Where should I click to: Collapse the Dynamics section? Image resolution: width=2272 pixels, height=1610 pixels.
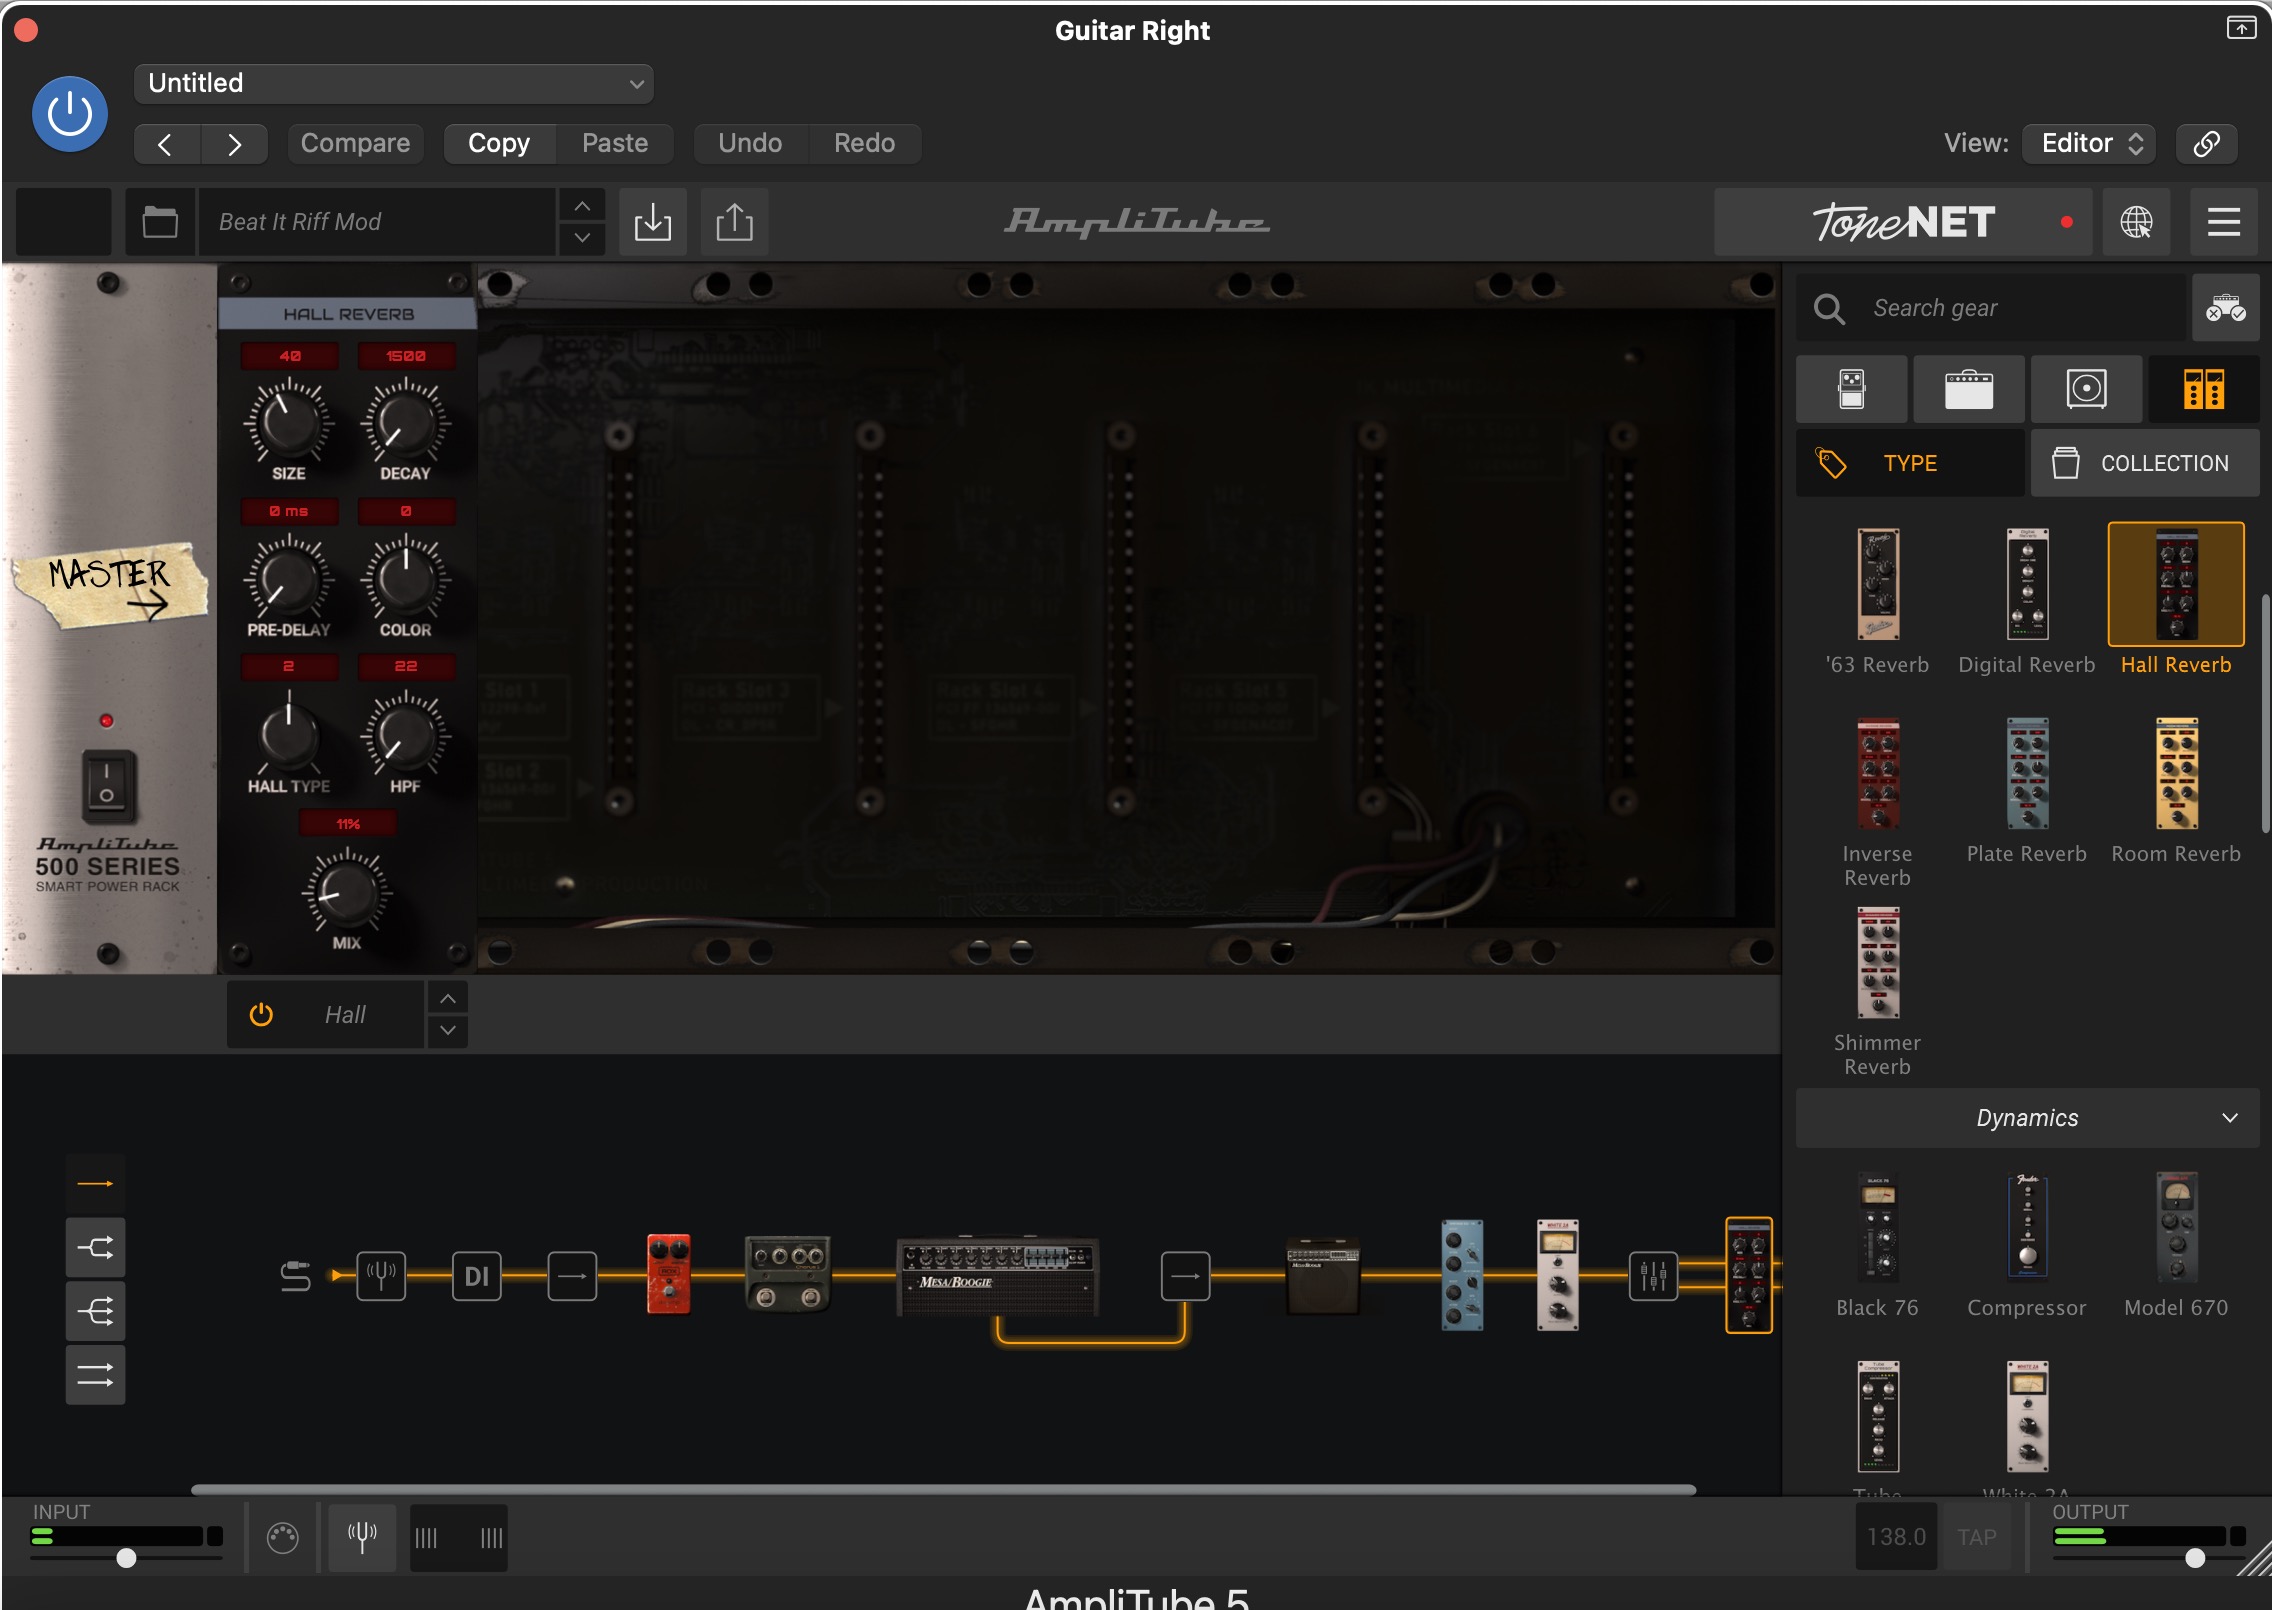pos(2026,1118)
